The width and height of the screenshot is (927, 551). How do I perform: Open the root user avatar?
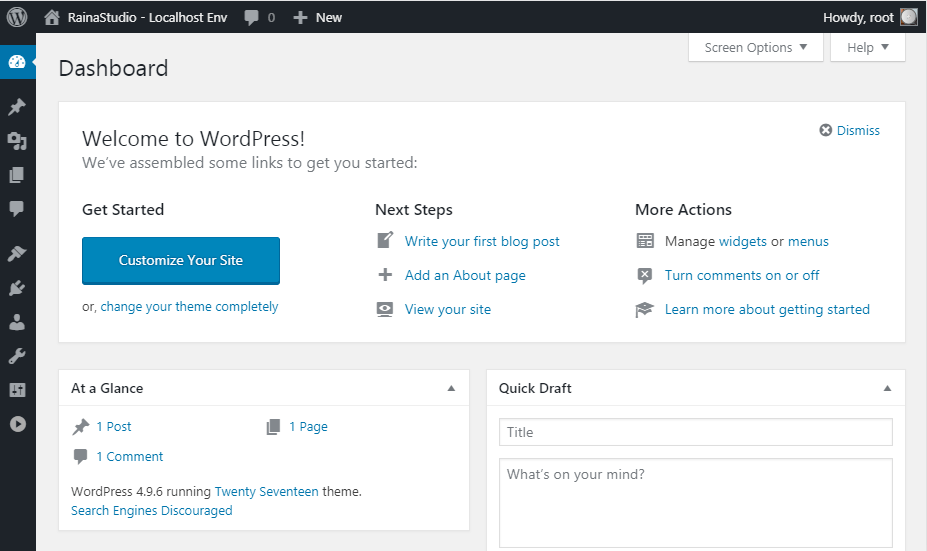pyautogui.click(x=909, y=17)
